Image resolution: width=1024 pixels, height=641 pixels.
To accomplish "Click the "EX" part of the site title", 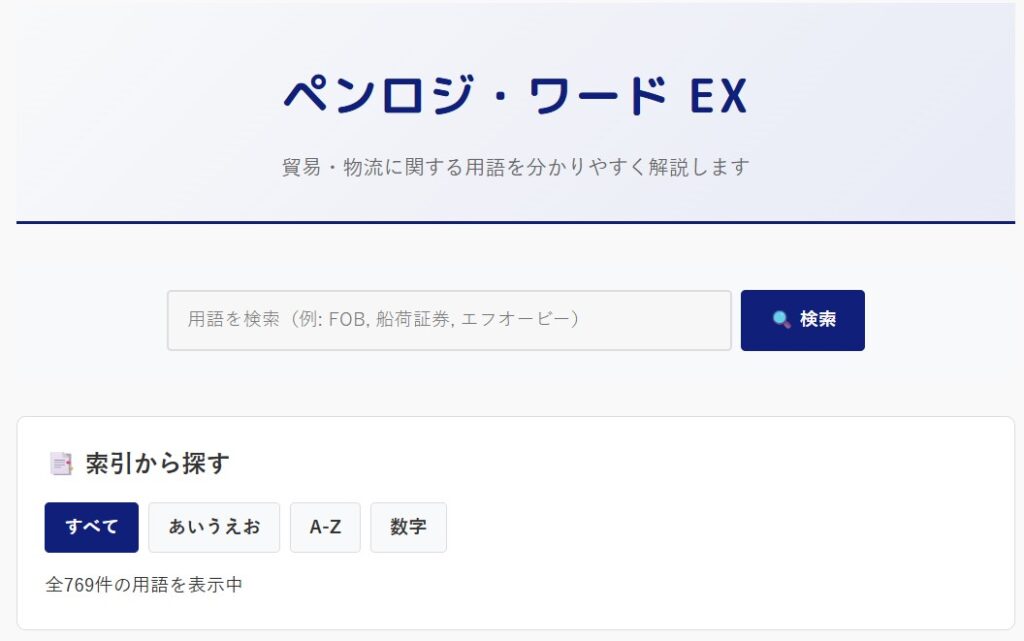I will (718, 96).
